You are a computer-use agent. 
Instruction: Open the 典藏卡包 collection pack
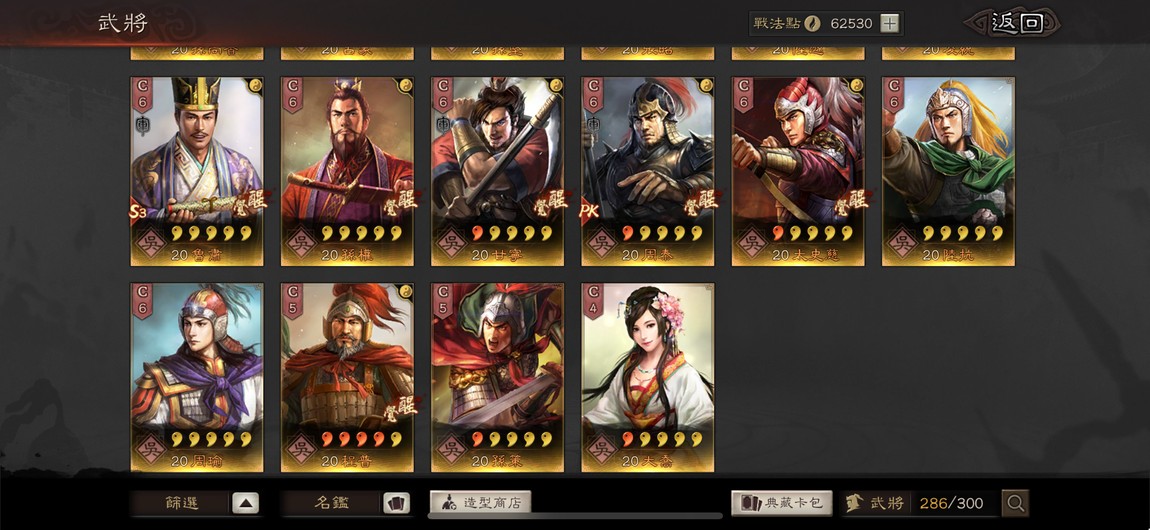782,503
